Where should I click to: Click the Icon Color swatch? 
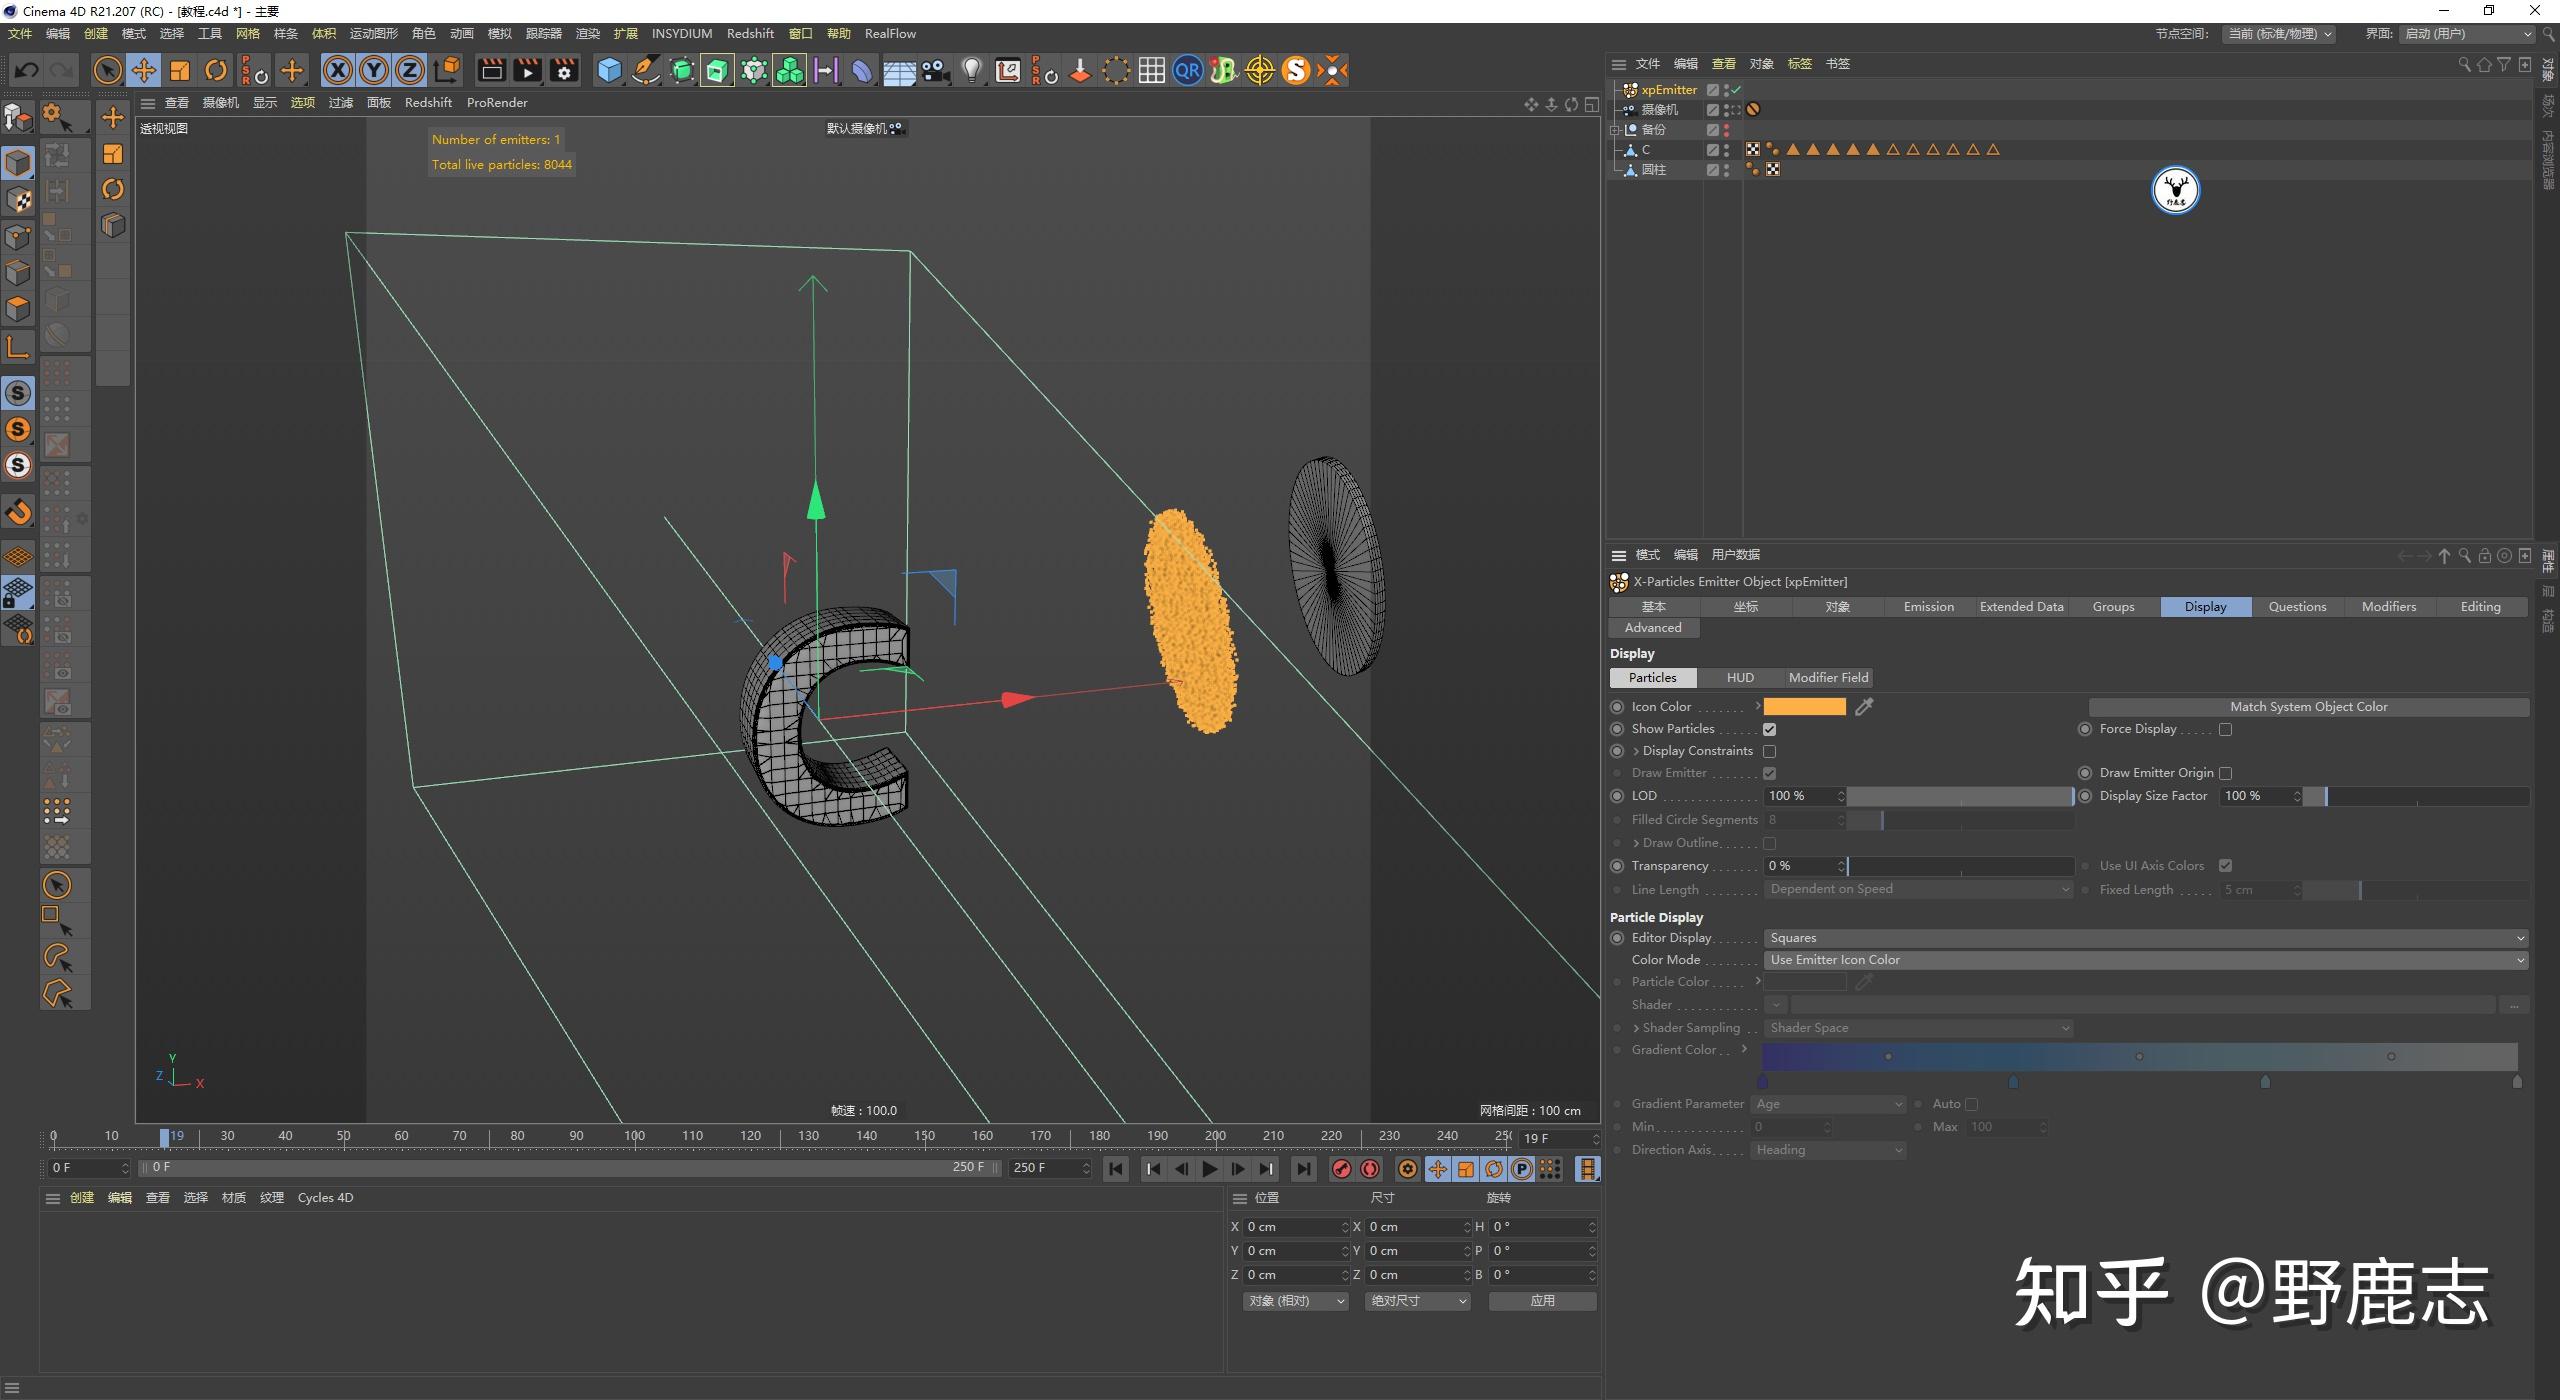click(1805, 706)
